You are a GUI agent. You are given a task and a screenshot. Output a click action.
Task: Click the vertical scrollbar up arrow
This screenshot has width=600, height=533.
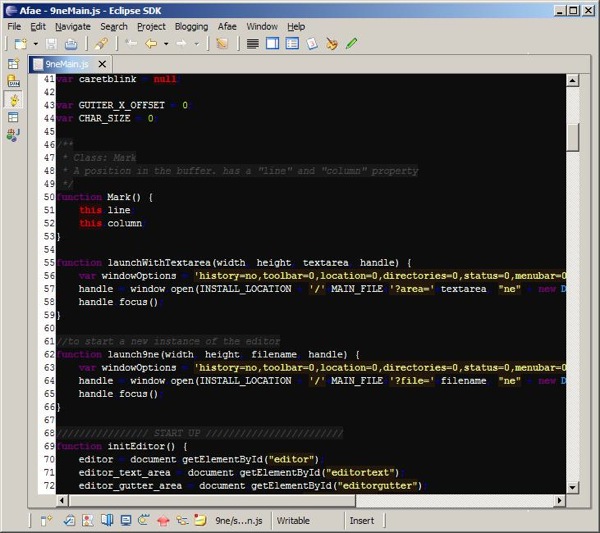point(572,80)
